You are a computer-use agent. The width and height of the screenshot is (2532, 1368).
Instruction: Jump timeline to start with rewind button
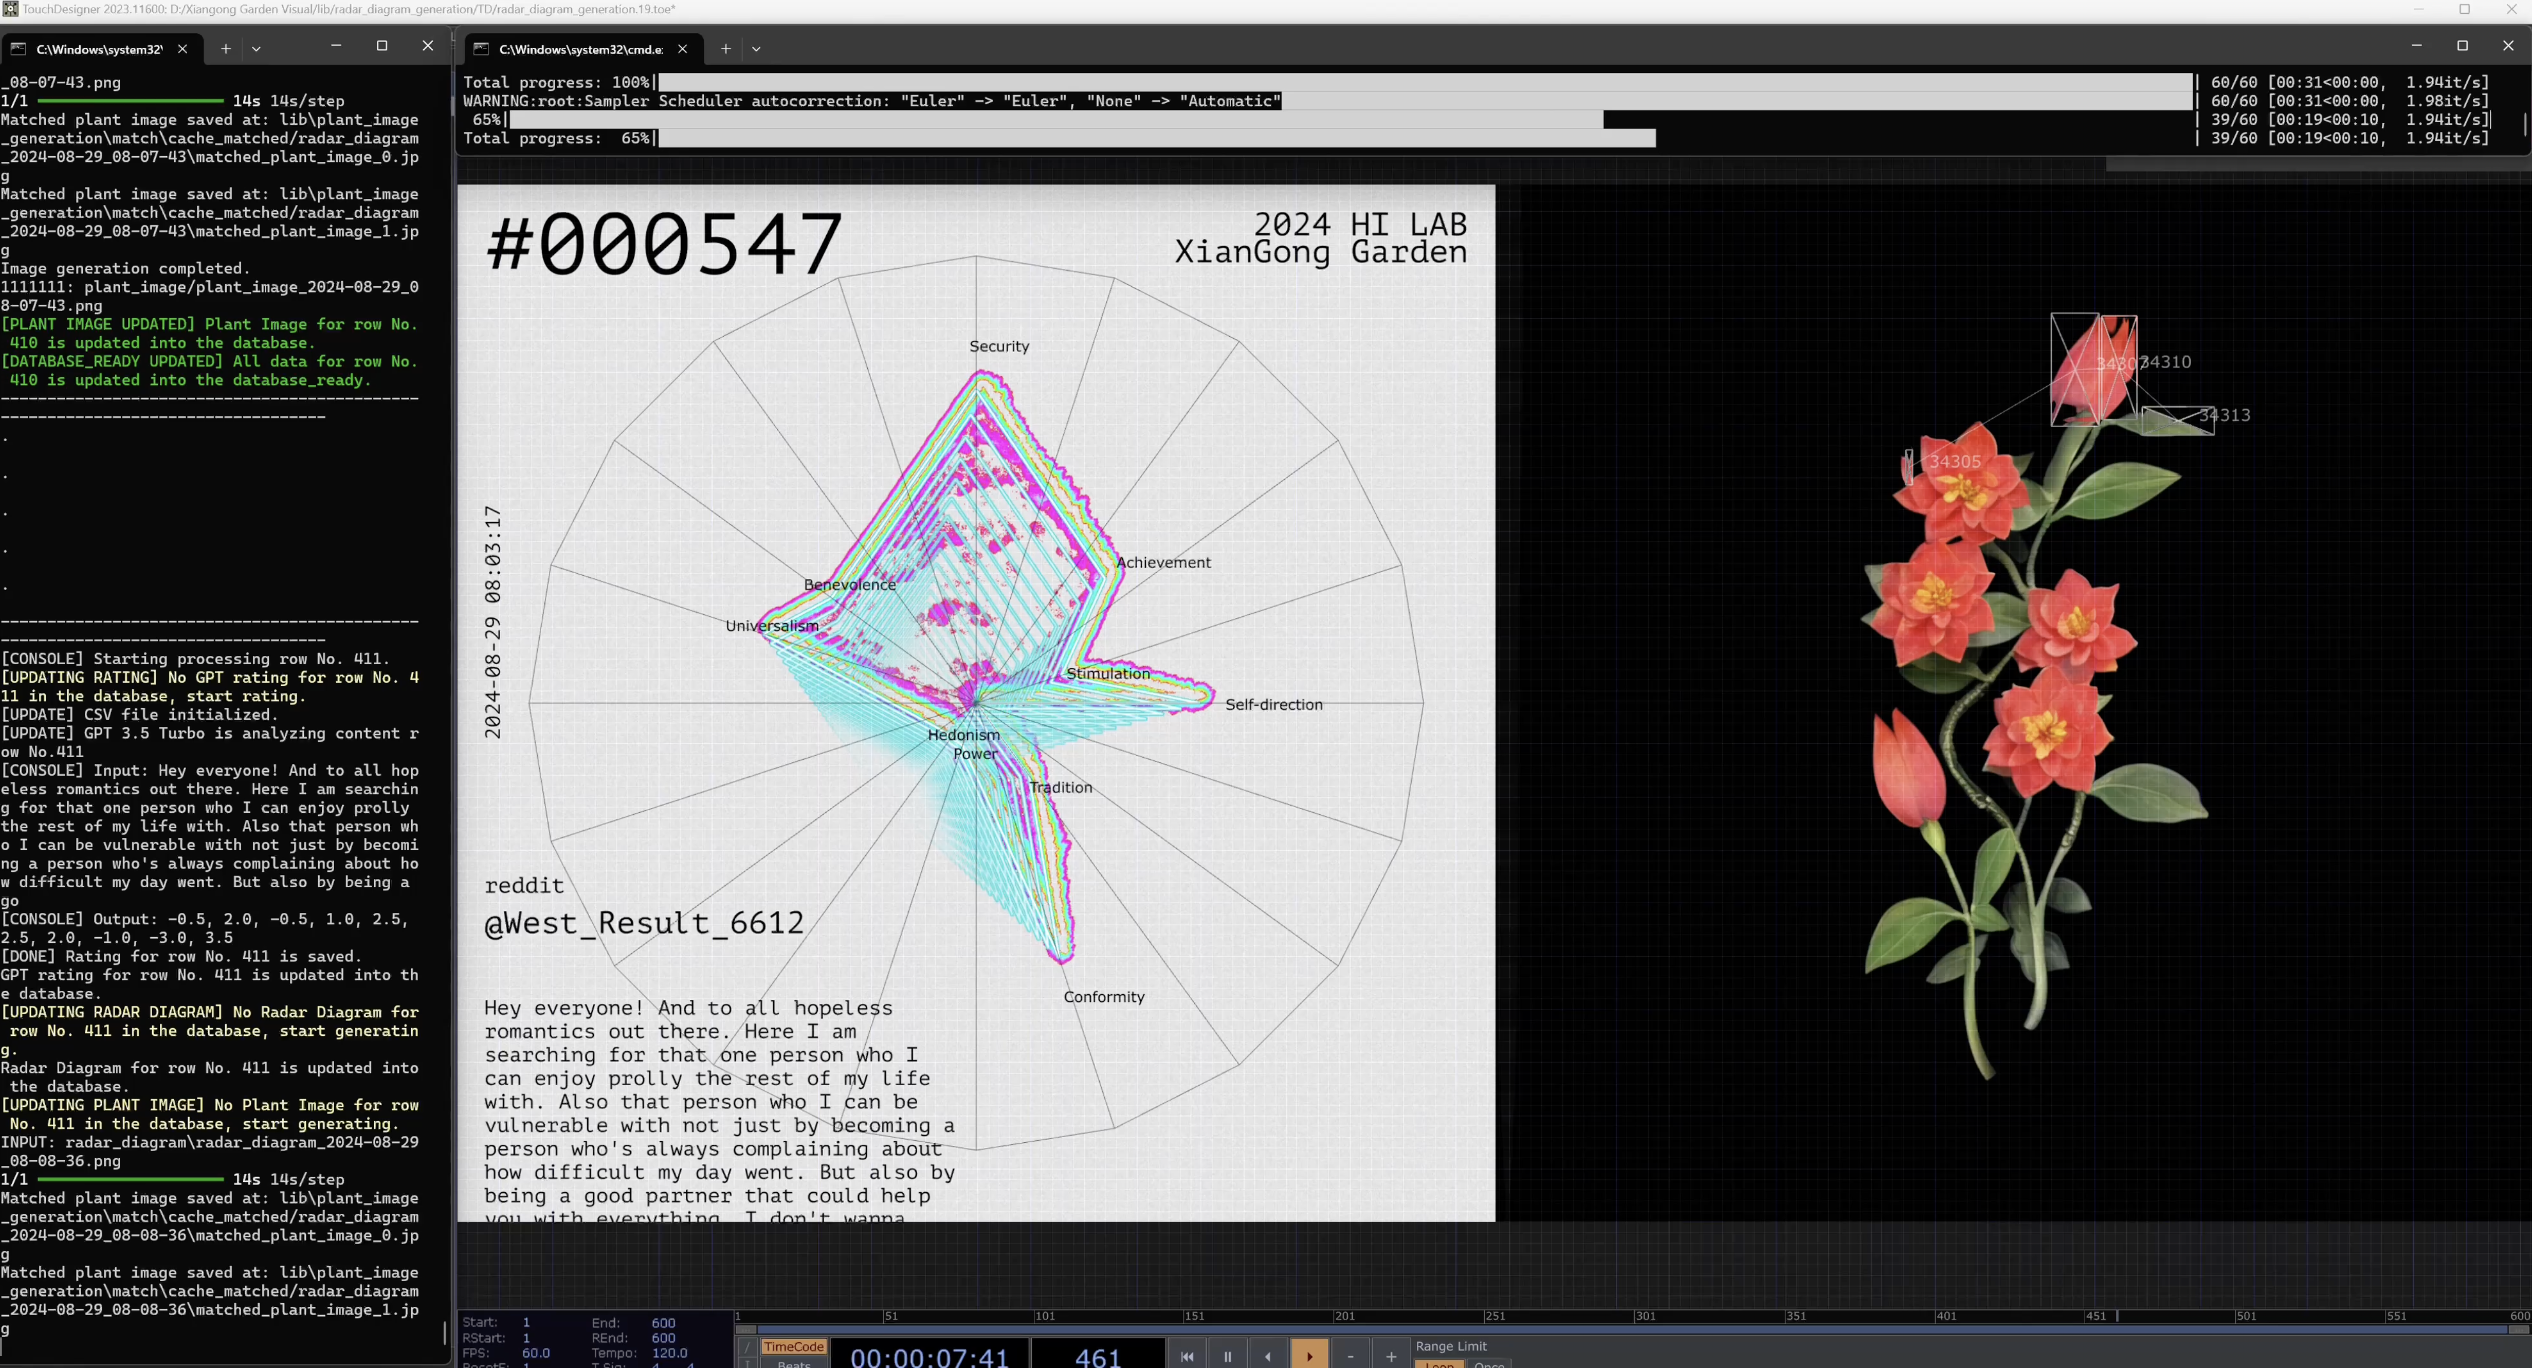[x=1186, y=1356]
